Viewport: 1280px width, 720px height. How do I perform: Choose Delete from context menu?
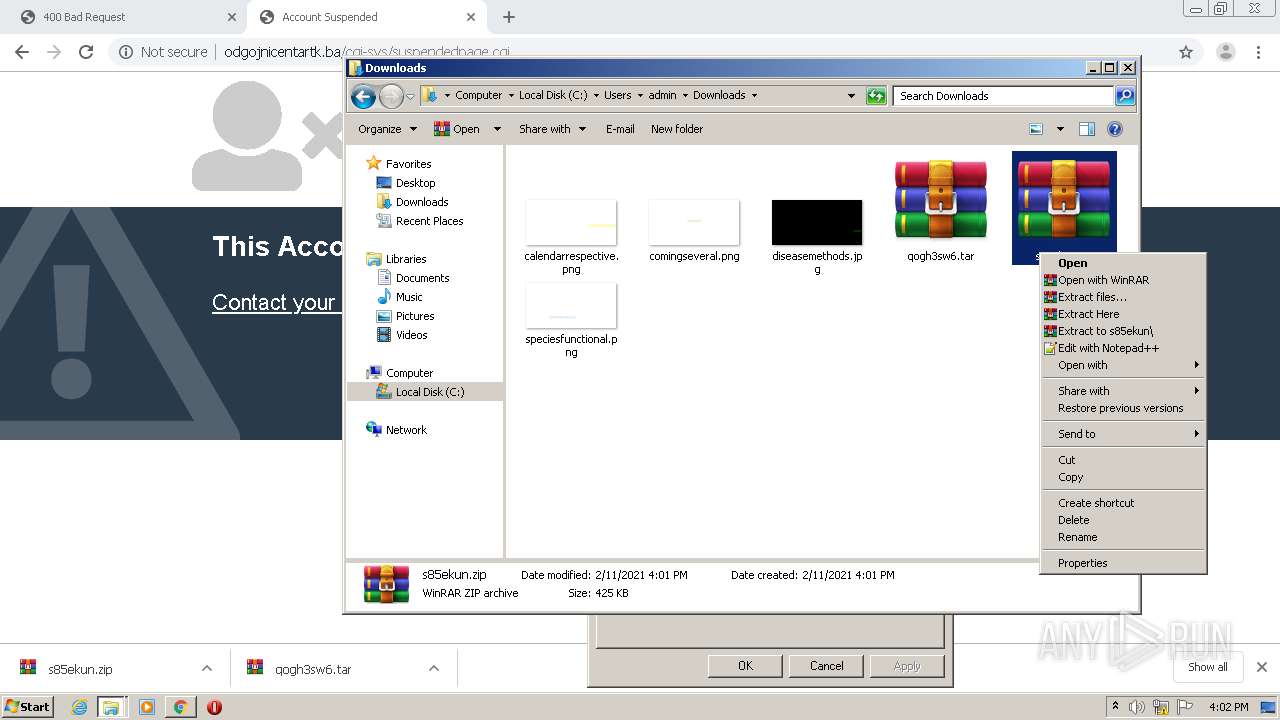click(1123, 520)
